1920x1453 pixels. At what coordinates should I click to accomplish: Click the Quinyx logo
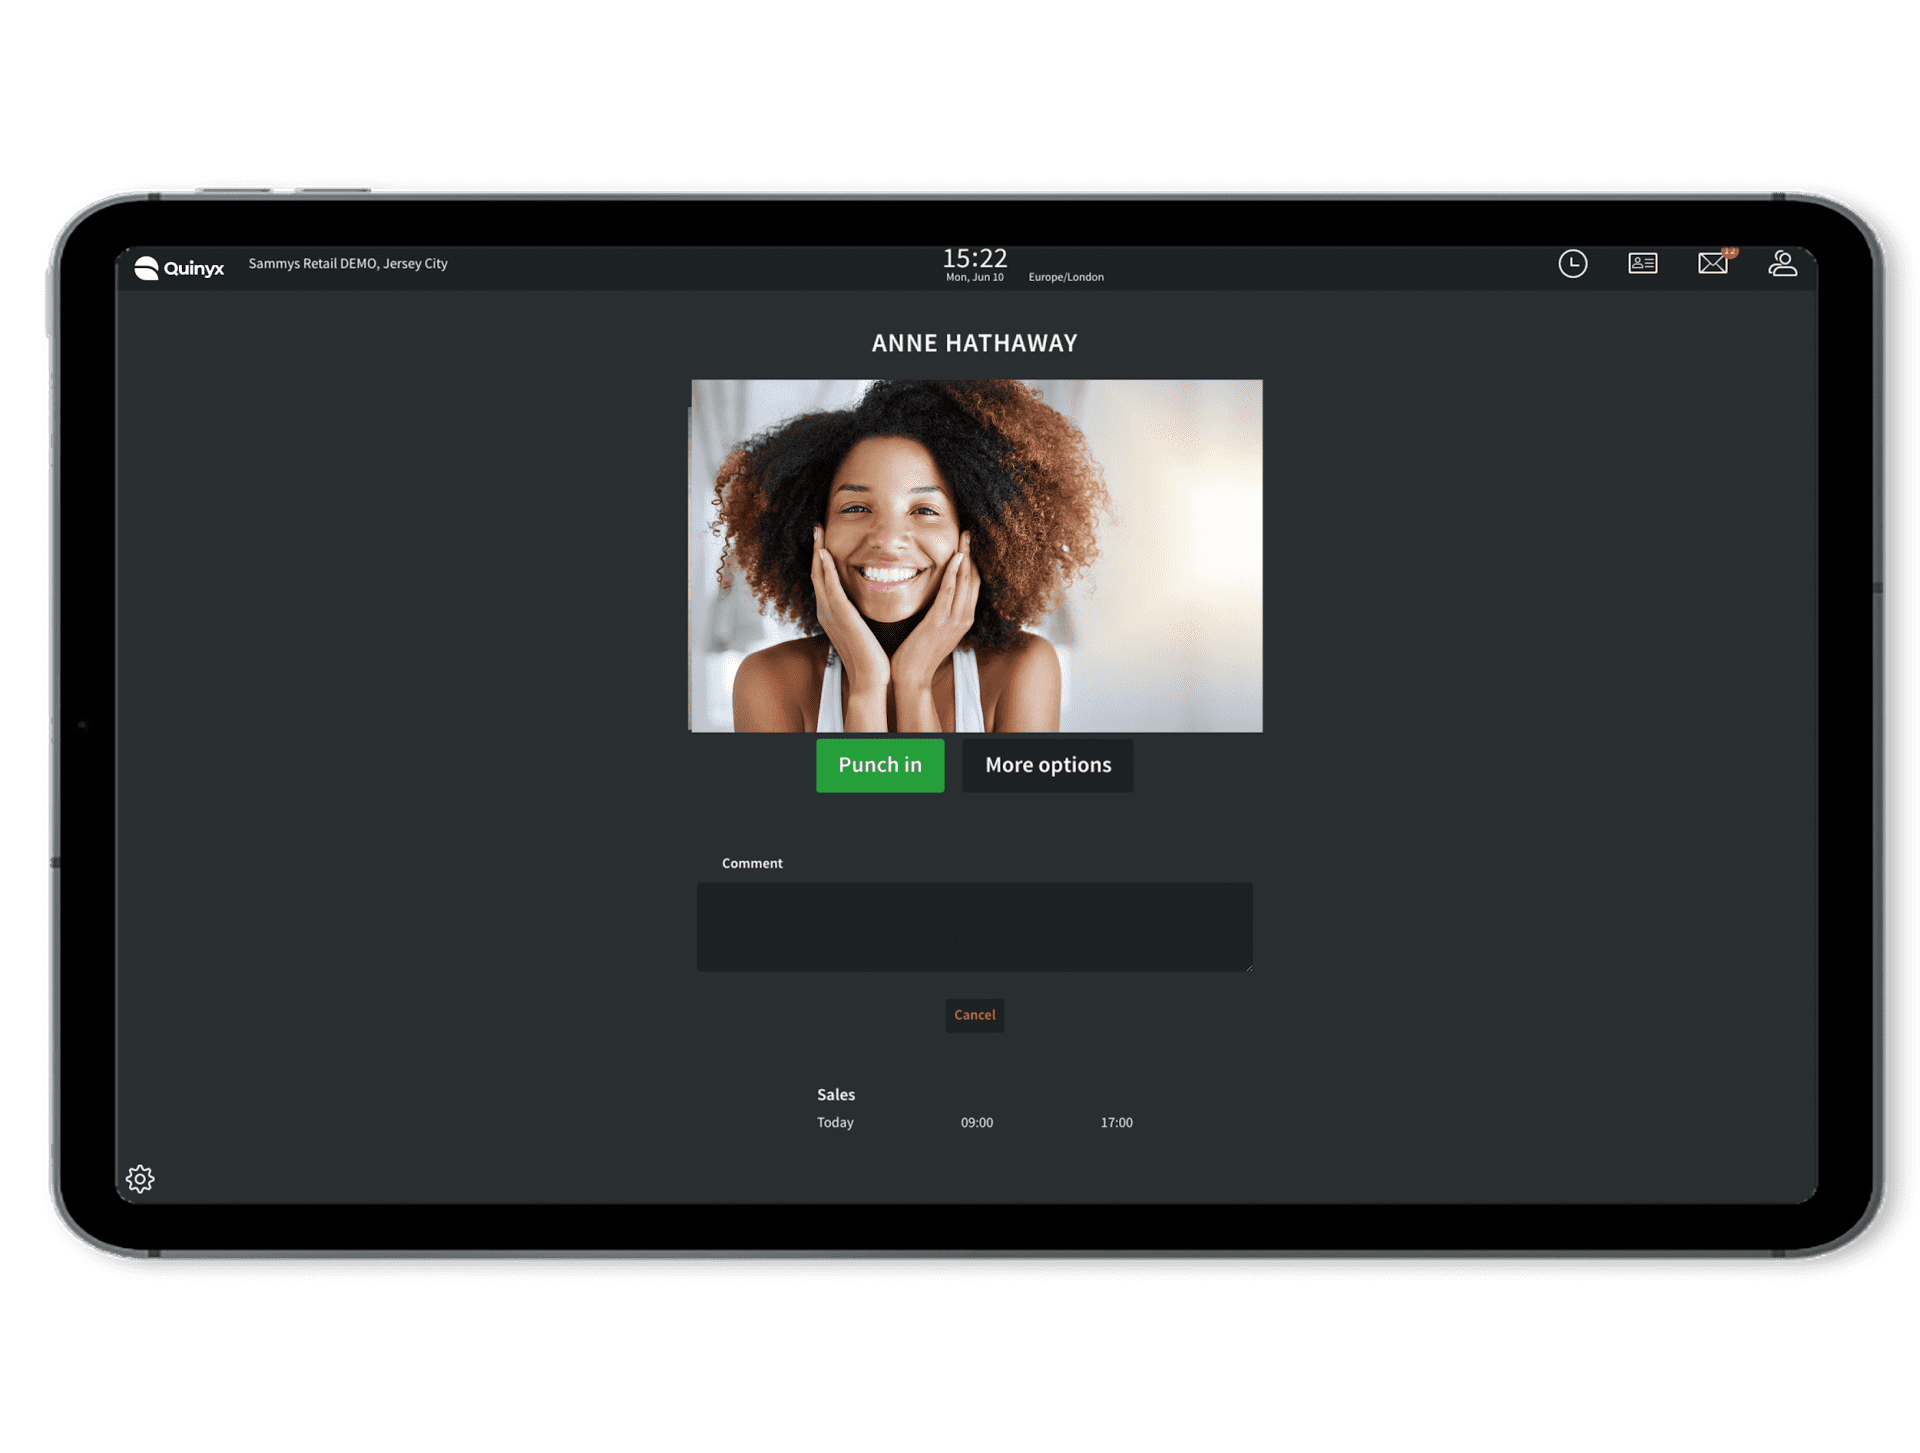pos(180,268)
